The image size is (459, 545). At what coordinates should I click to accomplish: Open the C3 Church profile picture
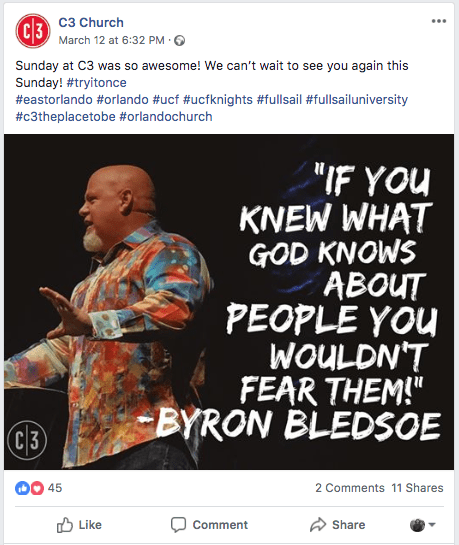click(33, 31)
